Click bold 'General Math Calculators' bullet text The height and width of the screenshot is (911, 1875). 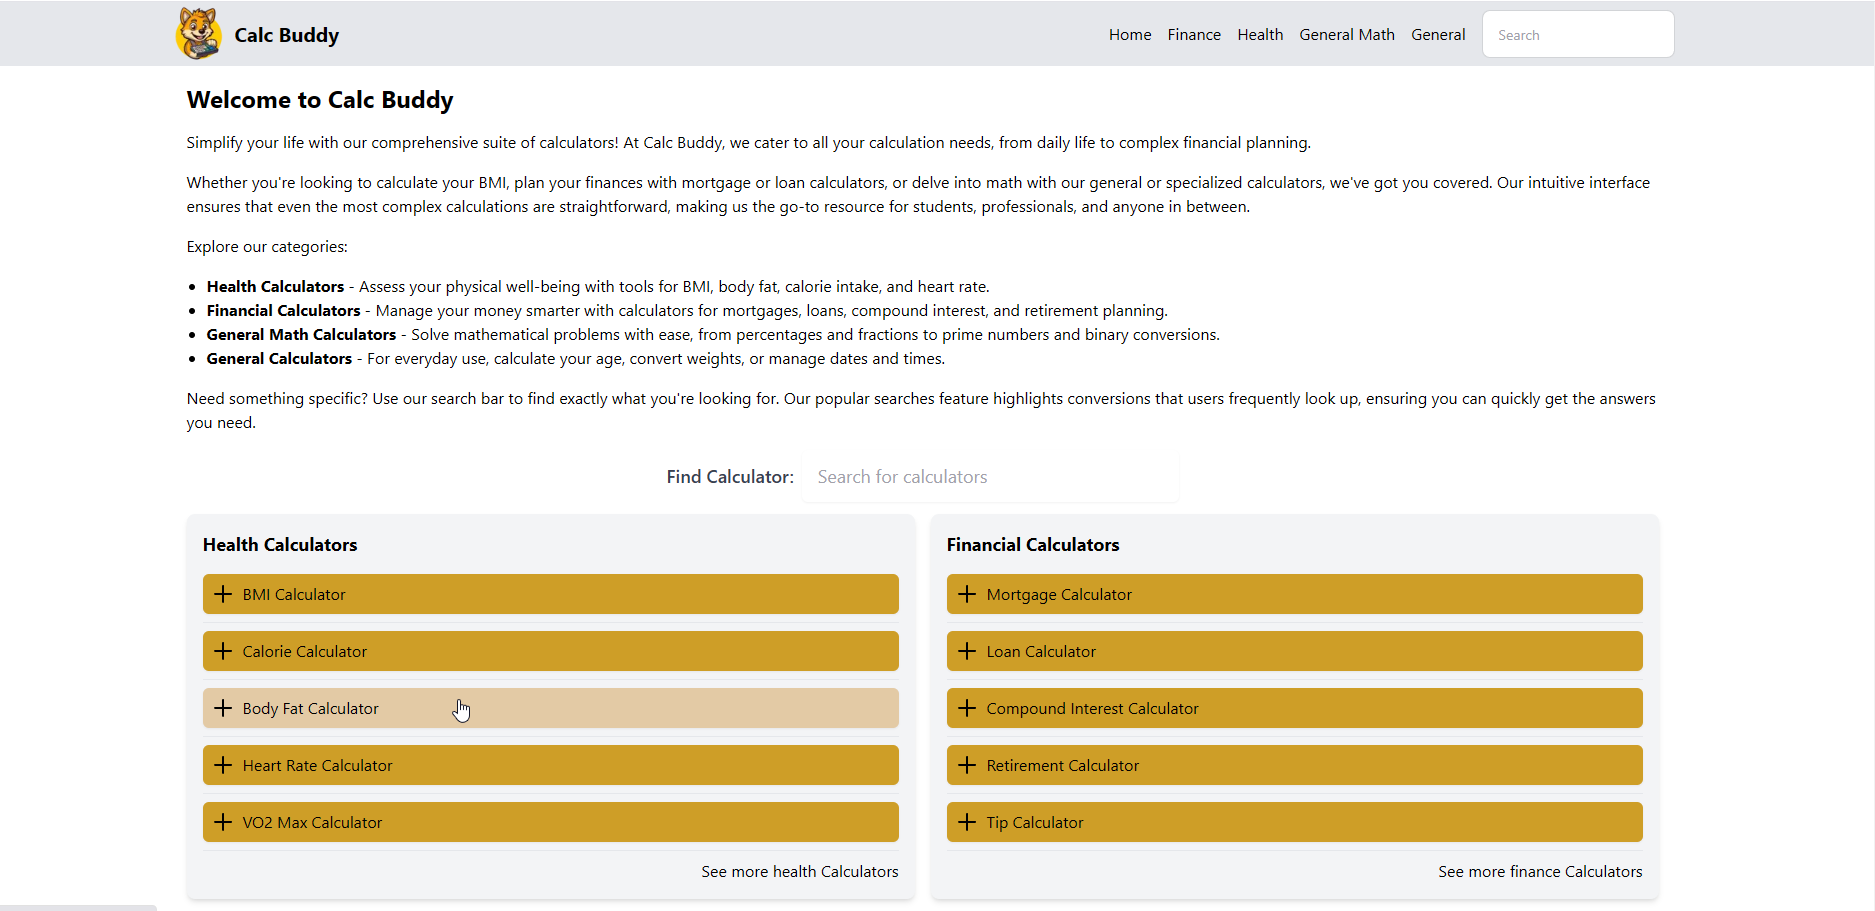(x=301, y=334)
